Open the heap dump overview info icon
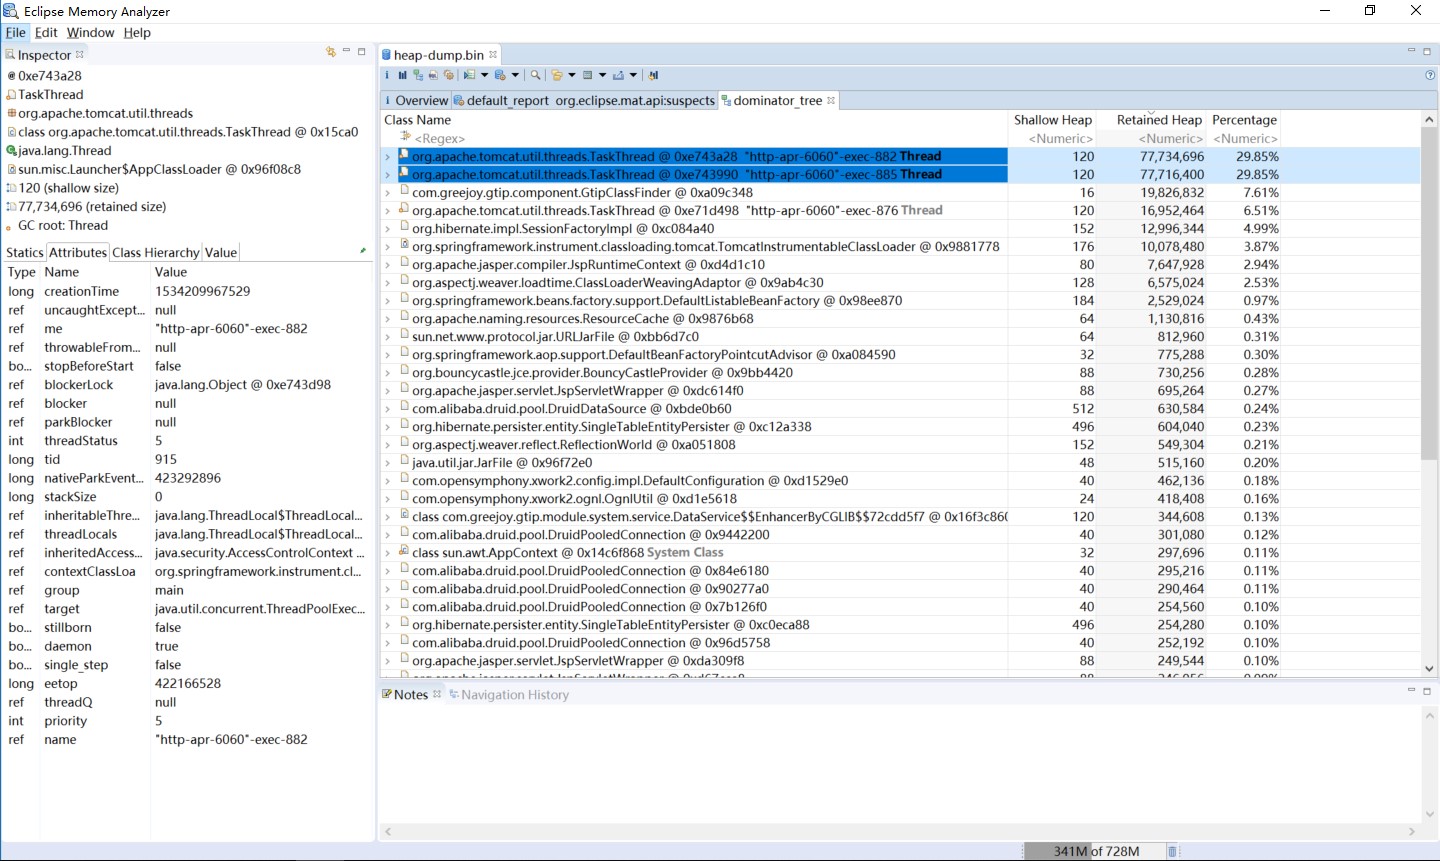Screen dimensions: 1440x861 [x=387, y=75]
